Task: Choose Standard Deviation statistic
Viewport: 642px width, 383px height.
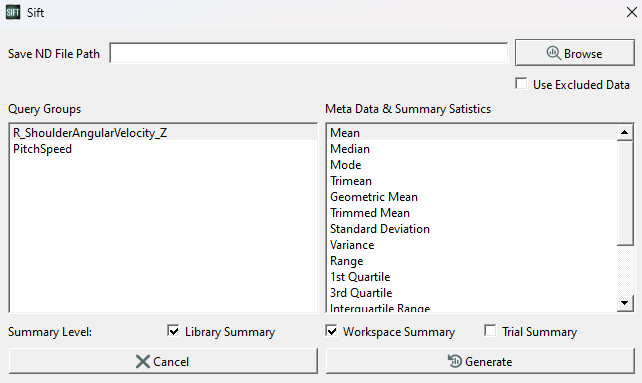Action: coord(472,229)
